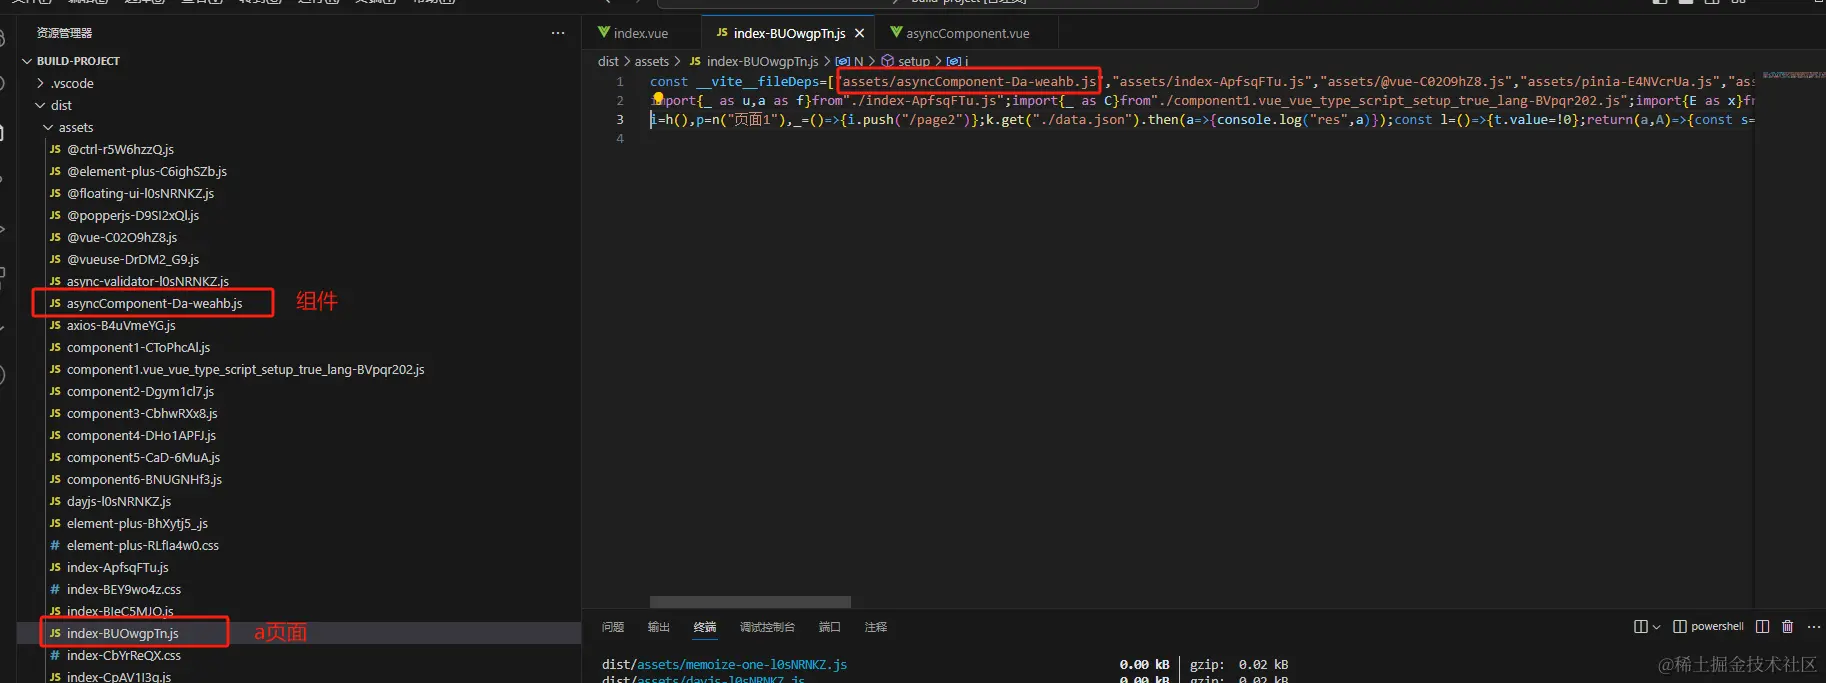Click the assets breadcrumb segment
The width and height of the screenshot is (1826, 683).
[652, 61]
